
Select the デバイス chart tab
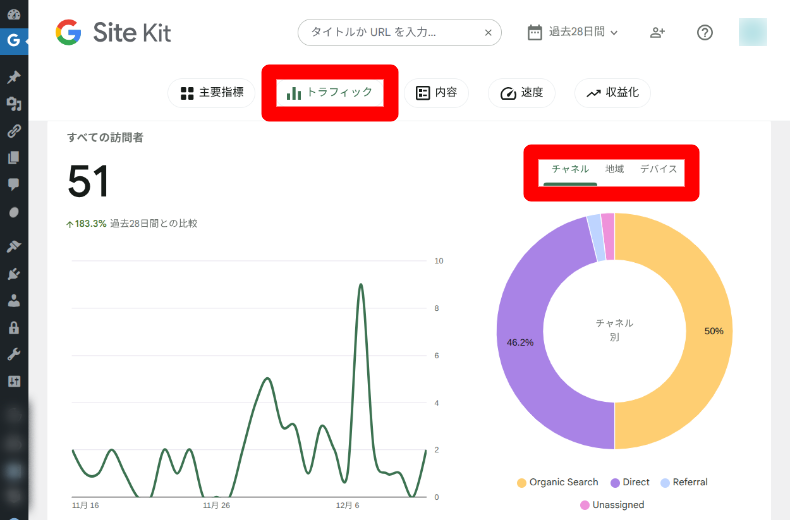tap(658, 169)
